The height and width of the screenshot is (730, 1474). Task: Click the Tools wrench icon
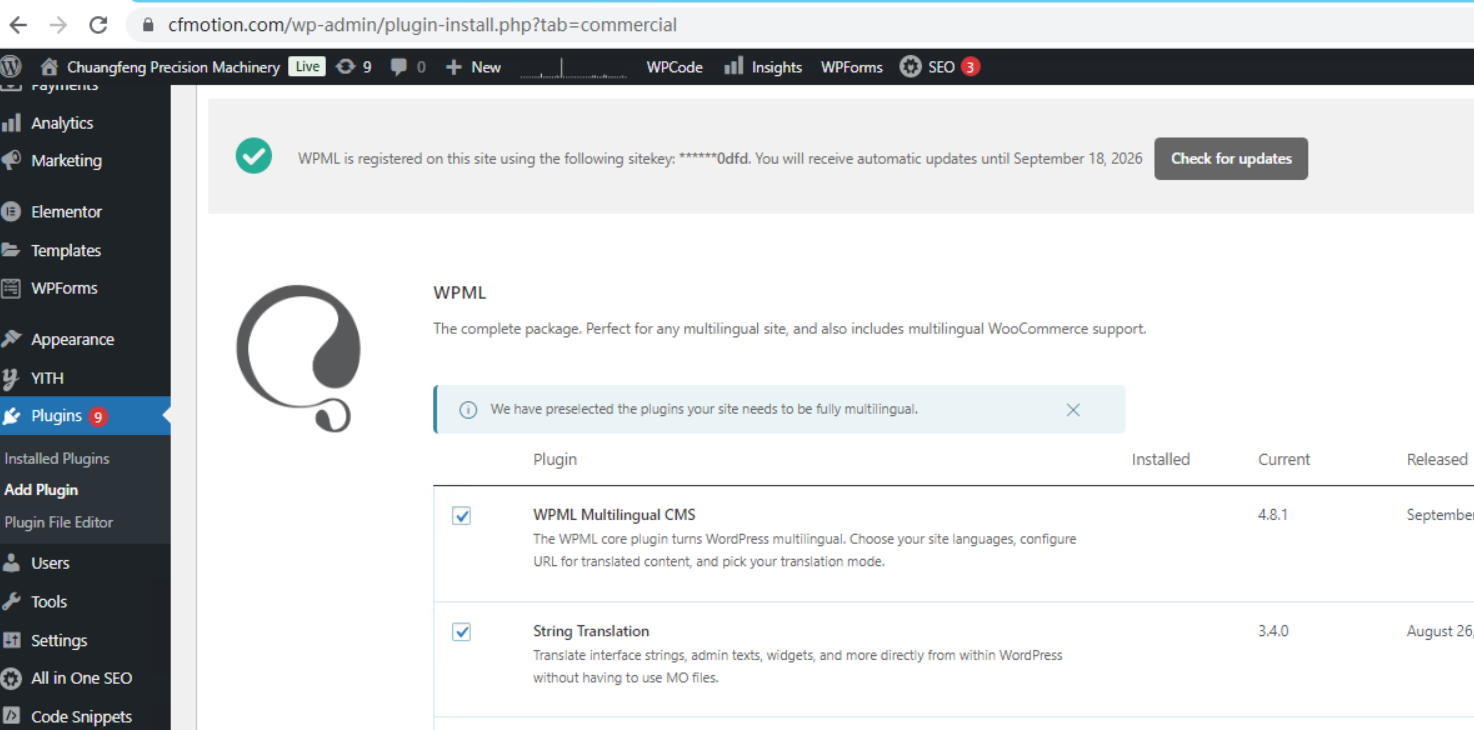pyautogui.click(x=11, y=601)
